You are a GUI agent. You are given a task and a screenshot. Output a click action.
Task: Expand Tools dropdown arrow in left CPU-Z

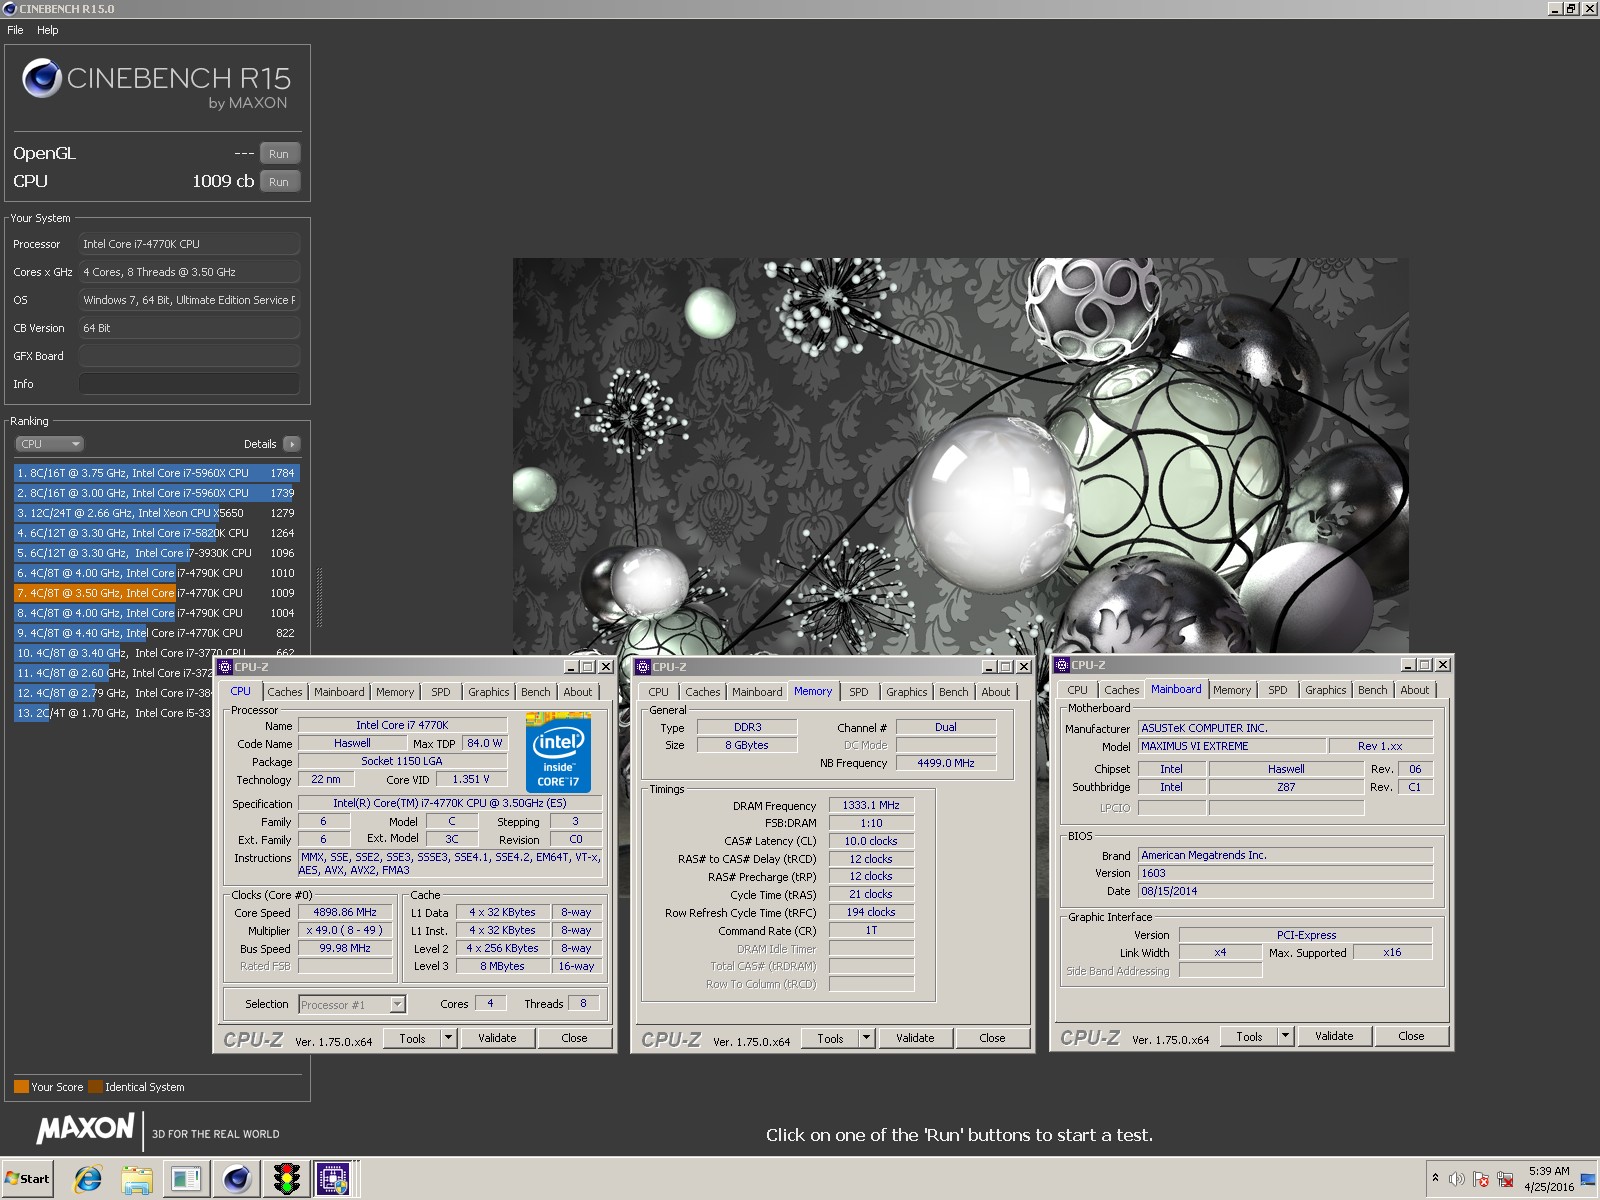[x=449, y=1038]
